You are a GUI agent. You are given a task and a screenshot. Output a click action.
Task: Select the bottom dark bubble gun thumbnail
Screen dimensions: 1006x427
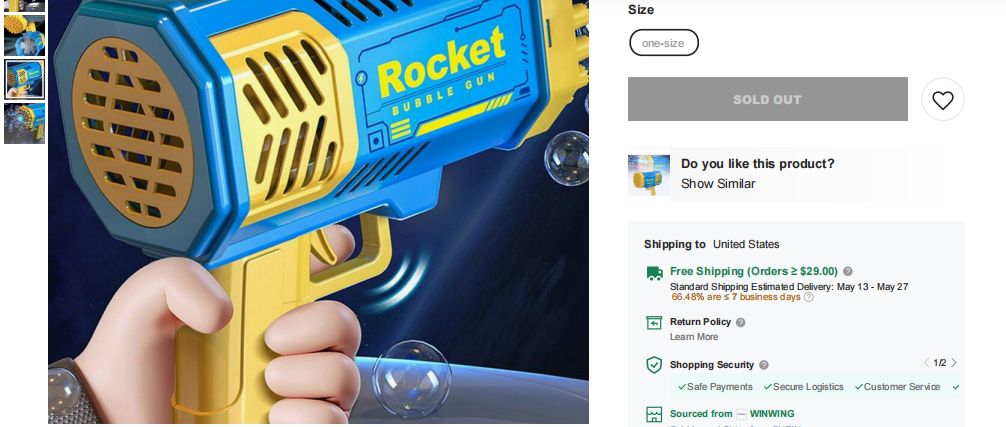tap(24, 123)
